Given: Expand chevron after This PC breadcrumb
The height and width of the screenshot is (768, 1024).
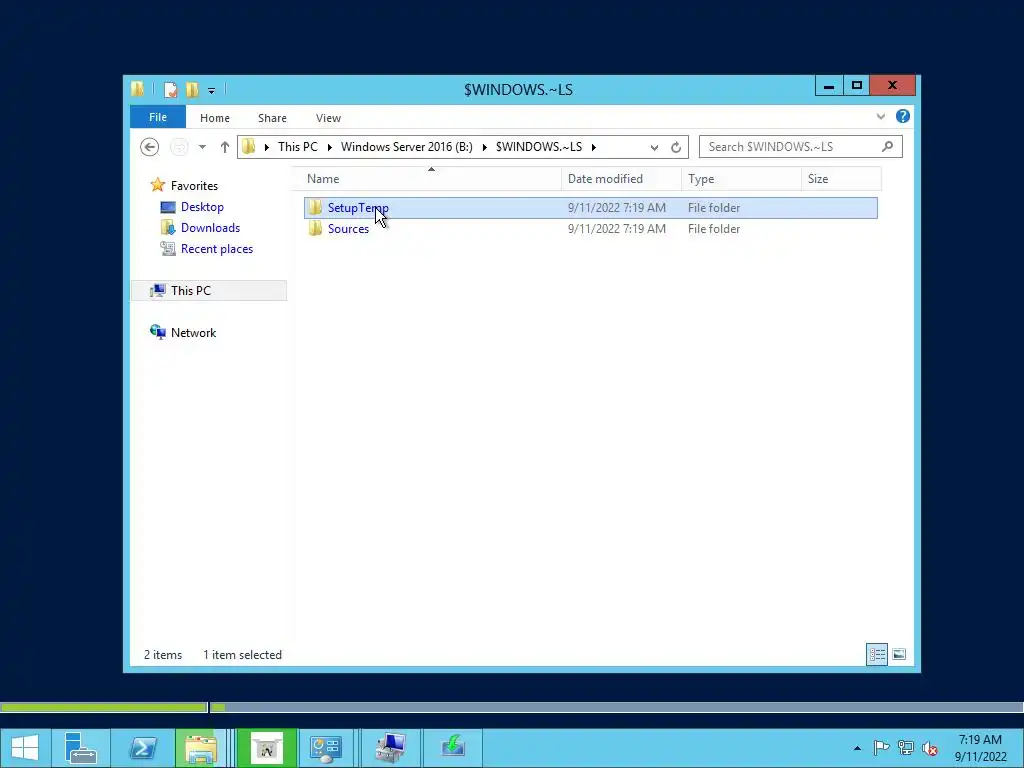Looking at the screenshot, I should pos(329,147).
